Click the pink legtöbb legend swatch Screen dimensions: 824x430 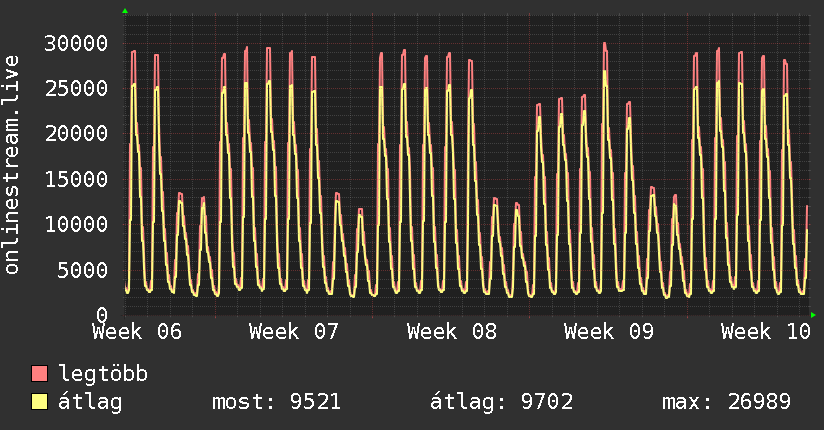[39, 373]
